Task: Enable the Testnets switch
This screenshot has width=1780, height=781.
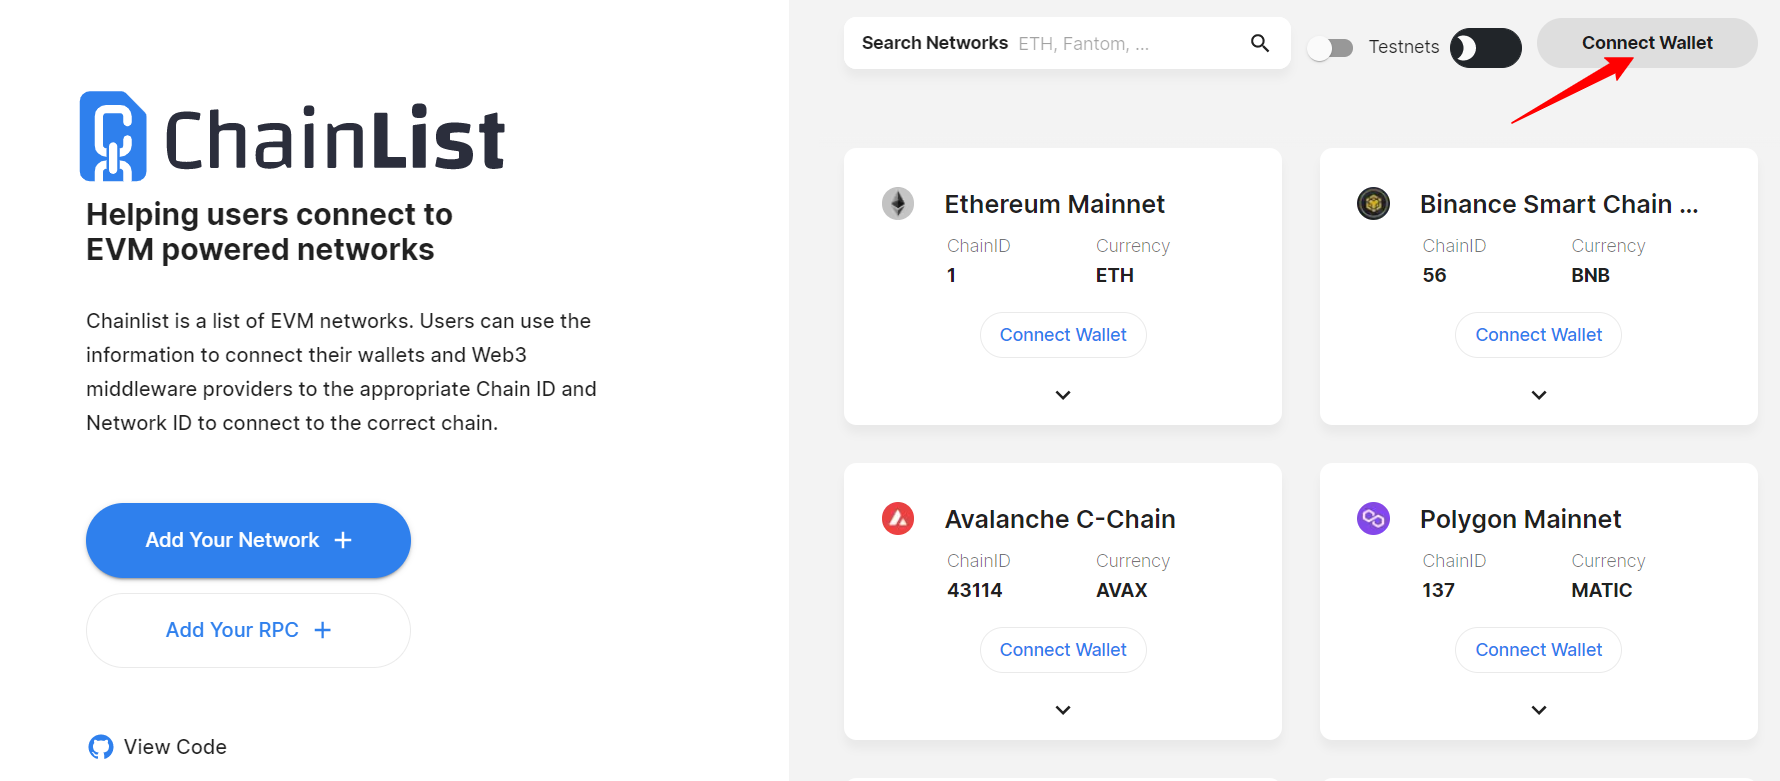Action: [x=1330, y=48]
